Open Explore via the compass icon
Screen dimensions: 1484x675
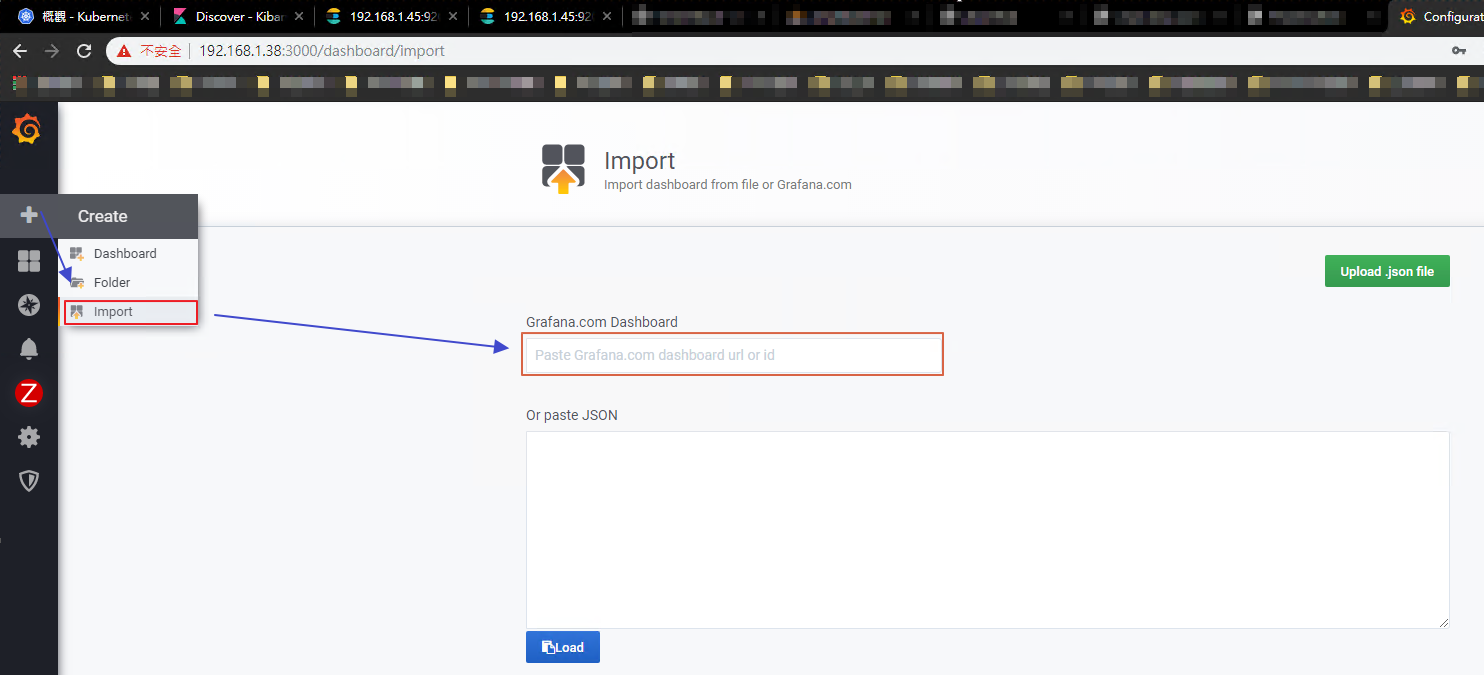click(x=29, y=305)
